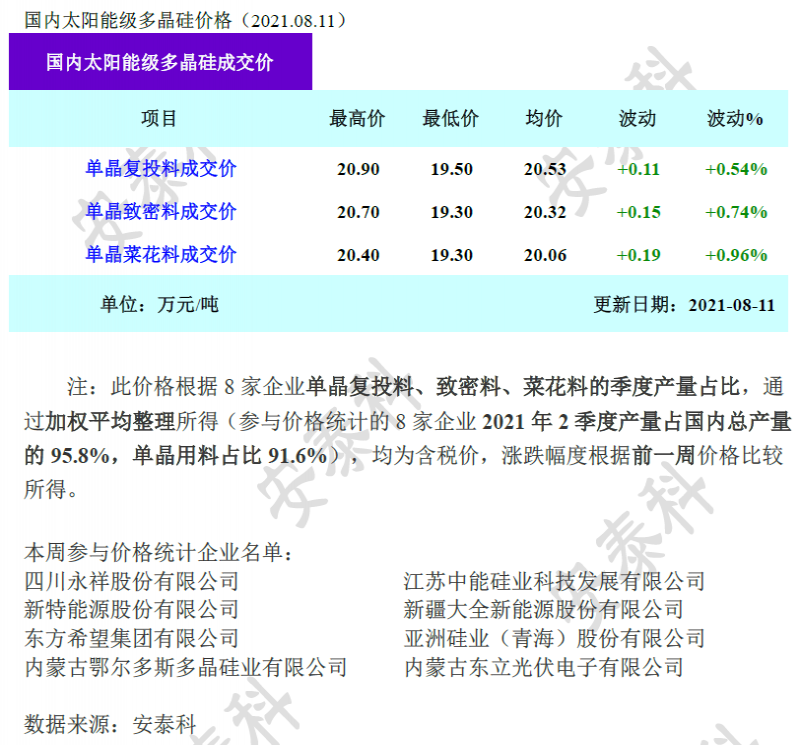
Task: Click 新疆大全新能源股份有限公司 company name
Action: pos(543,609)
